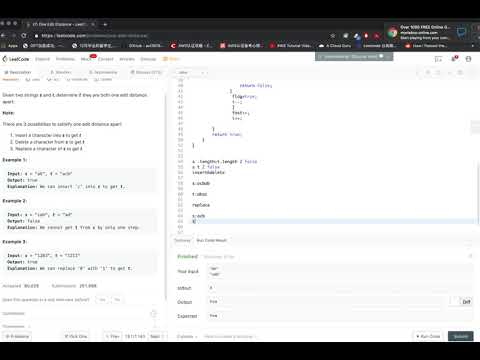Open the A Cloud Guru bookmark
480x360 pixels.
[x=335, y=46]
